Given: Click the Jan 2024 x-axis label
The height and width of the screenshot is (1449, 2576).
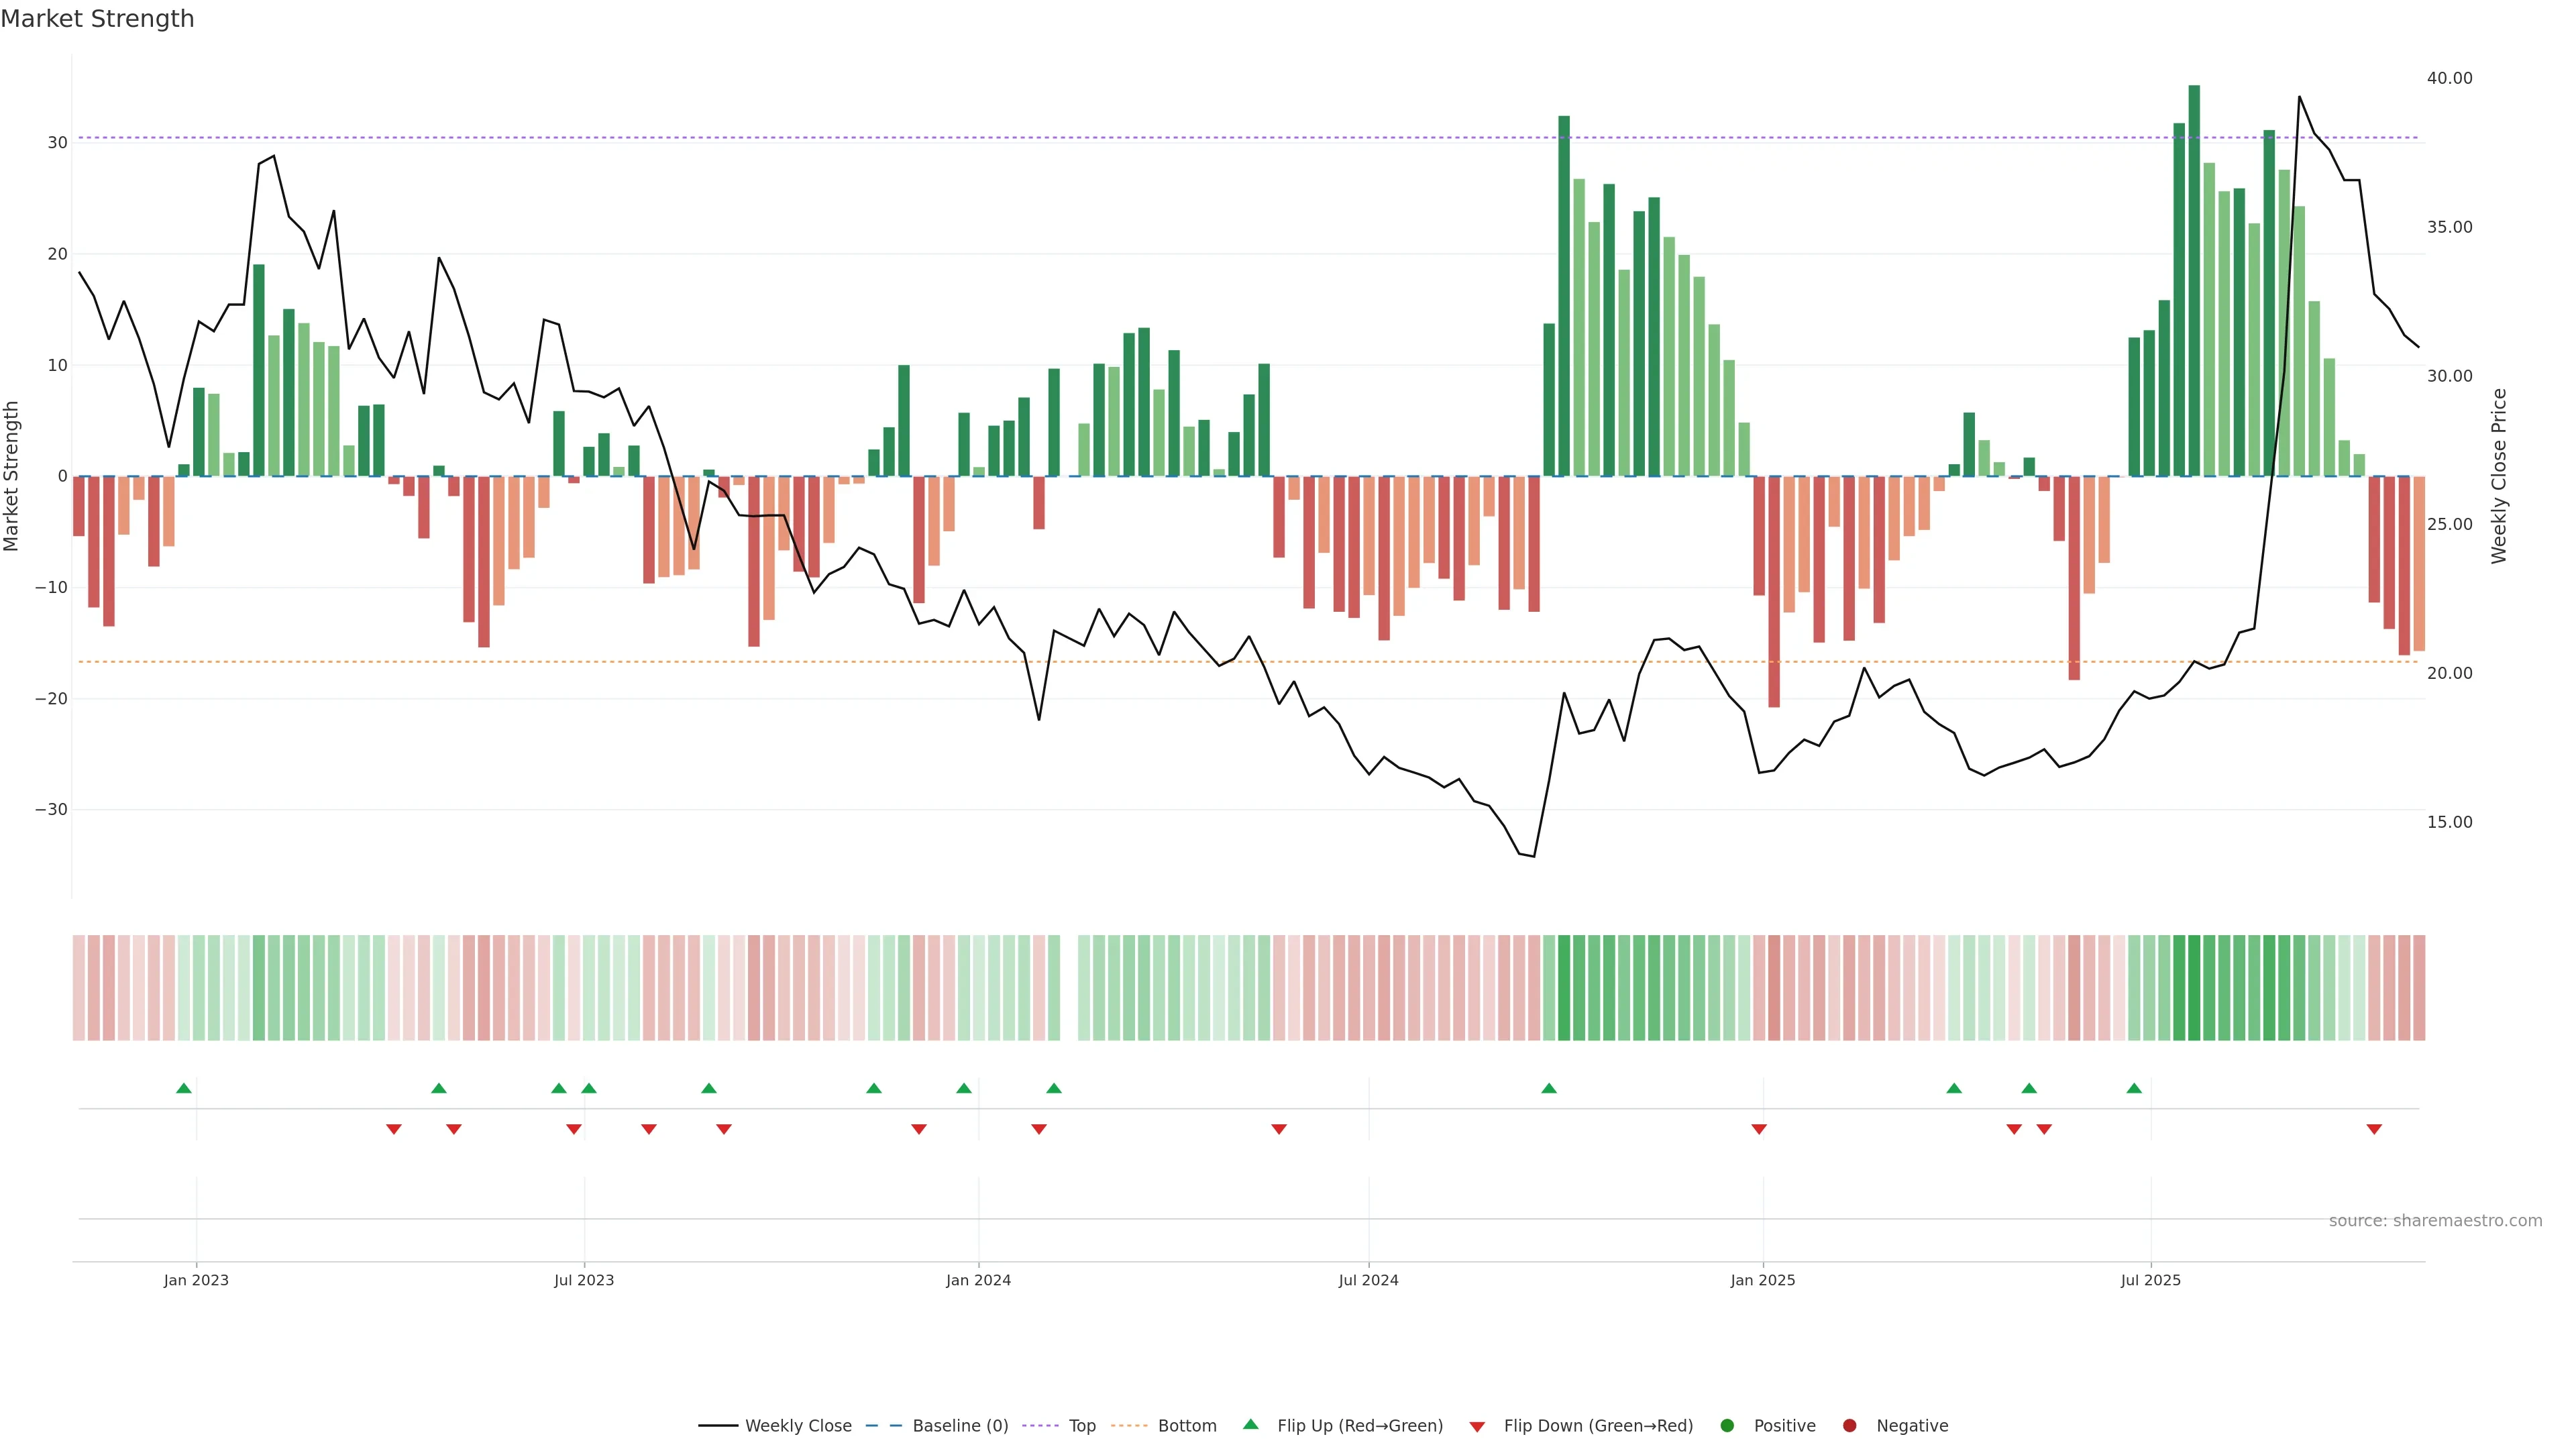Looking at the screenshot, I should click(978, 1280).
